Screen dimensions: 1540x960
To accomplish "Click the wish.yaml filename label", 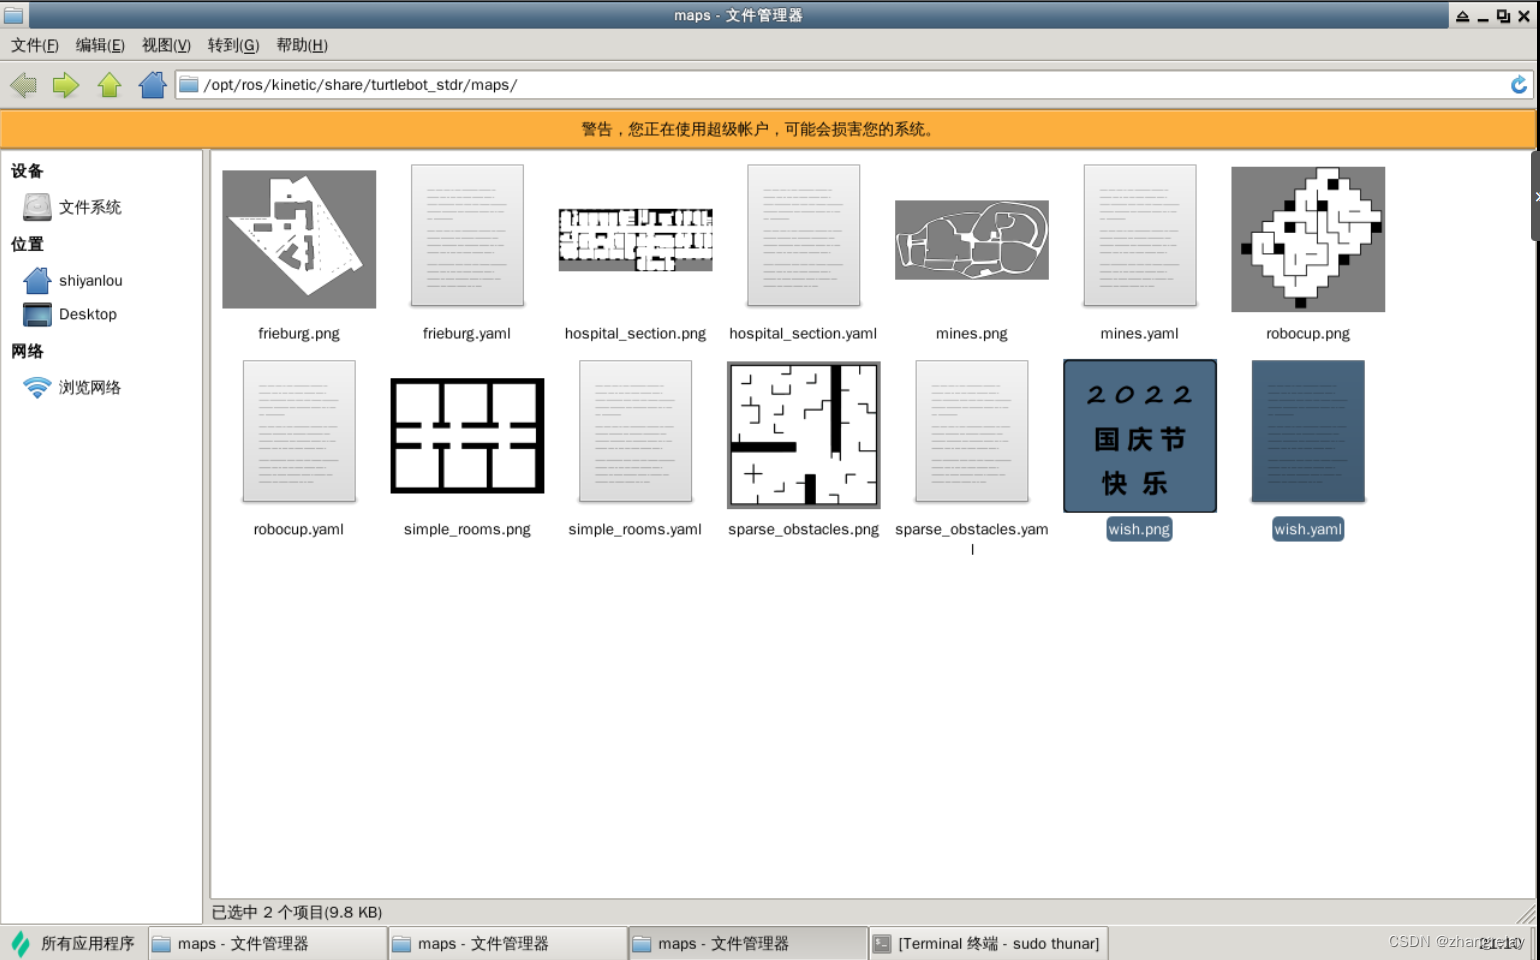I will tap(1308, 530).
